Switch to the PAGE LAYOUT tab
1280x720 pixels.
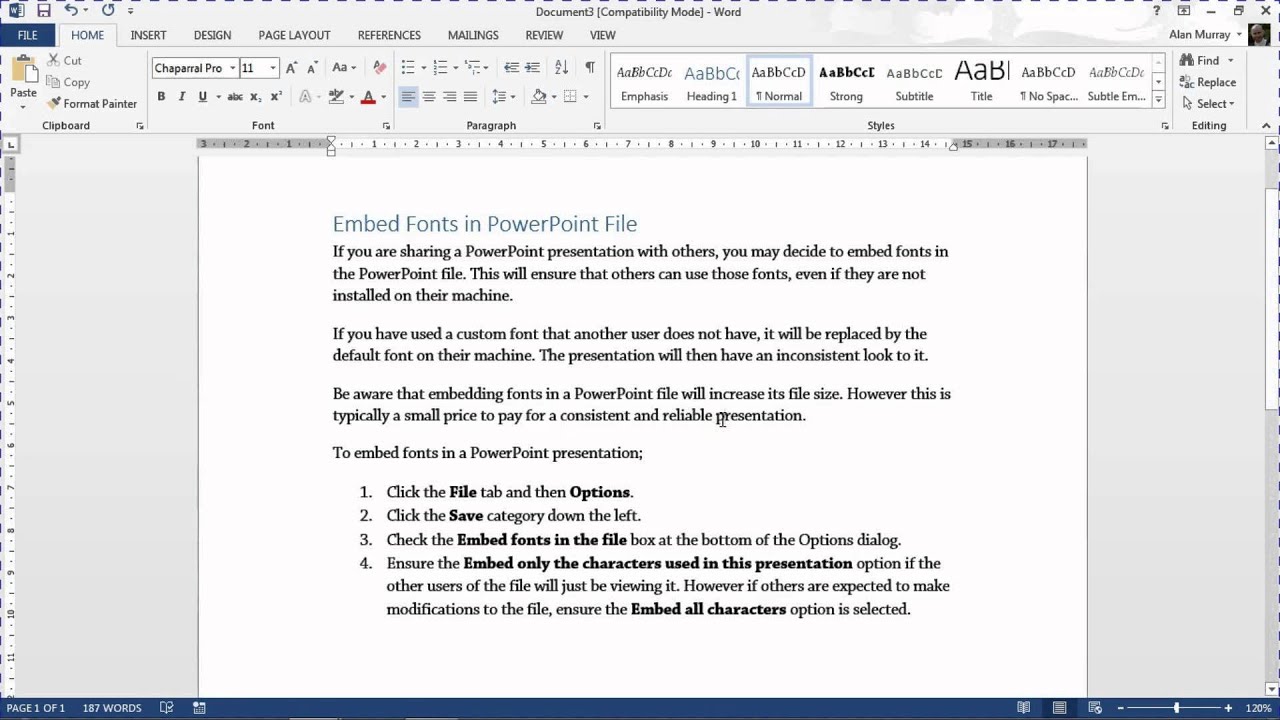tap(294, 35)
